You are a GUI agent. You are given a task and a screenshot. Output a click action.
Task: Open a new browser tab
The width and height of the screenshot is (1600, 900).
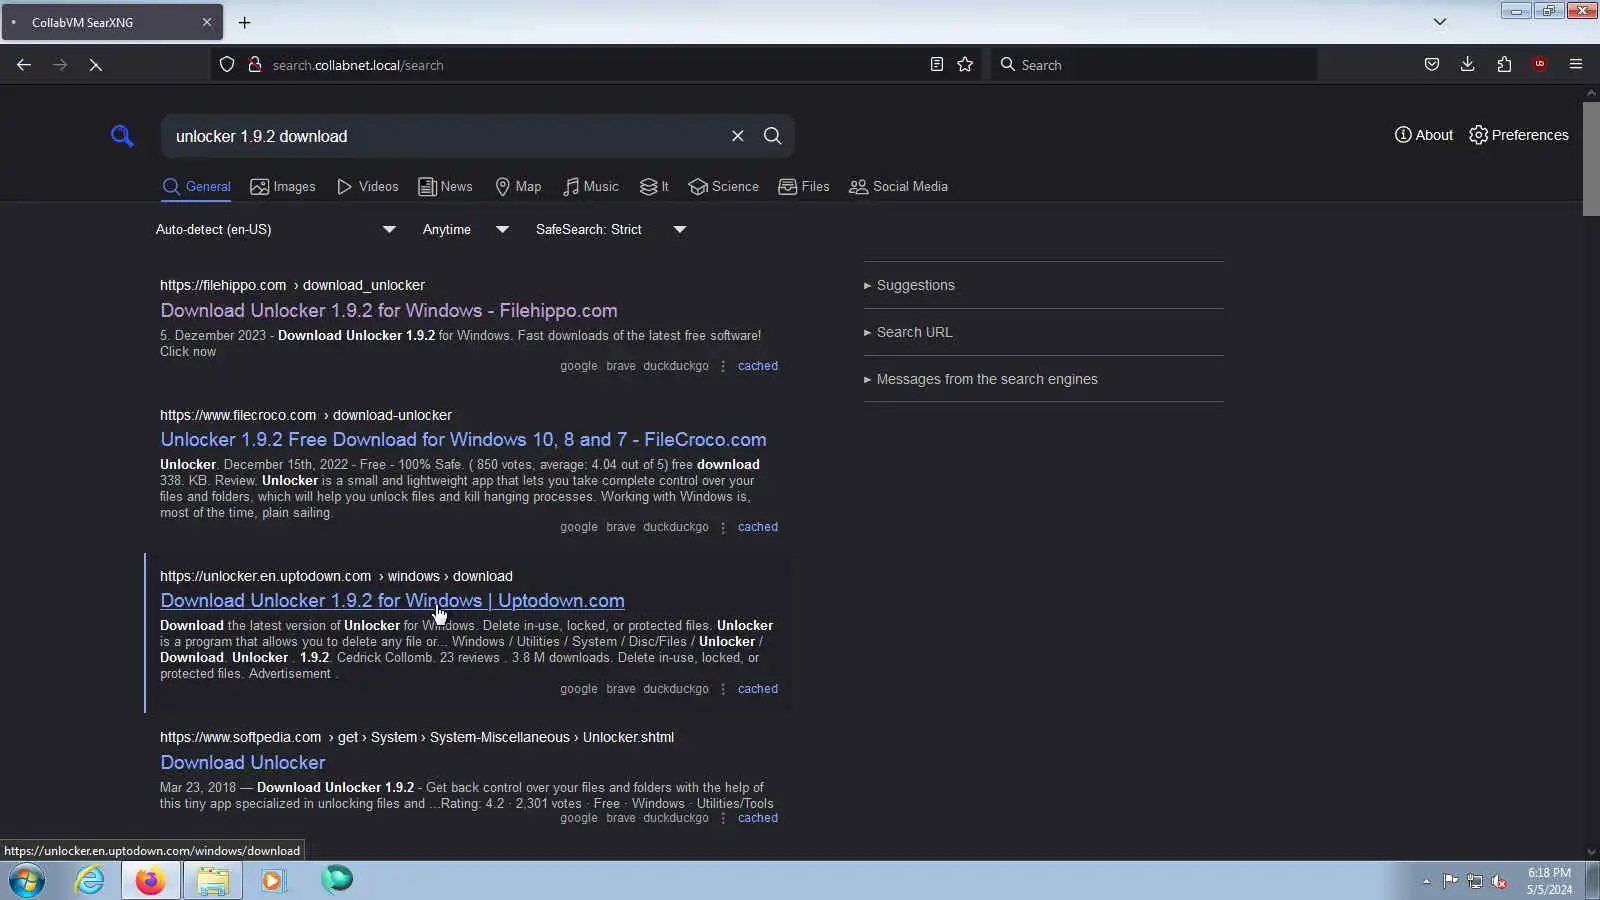(x=245, y=22)
